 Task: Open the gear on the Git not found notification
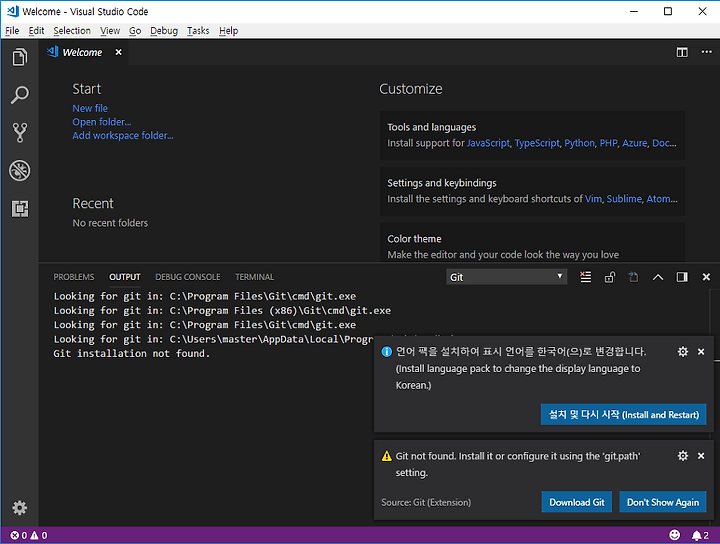point(683,456)
